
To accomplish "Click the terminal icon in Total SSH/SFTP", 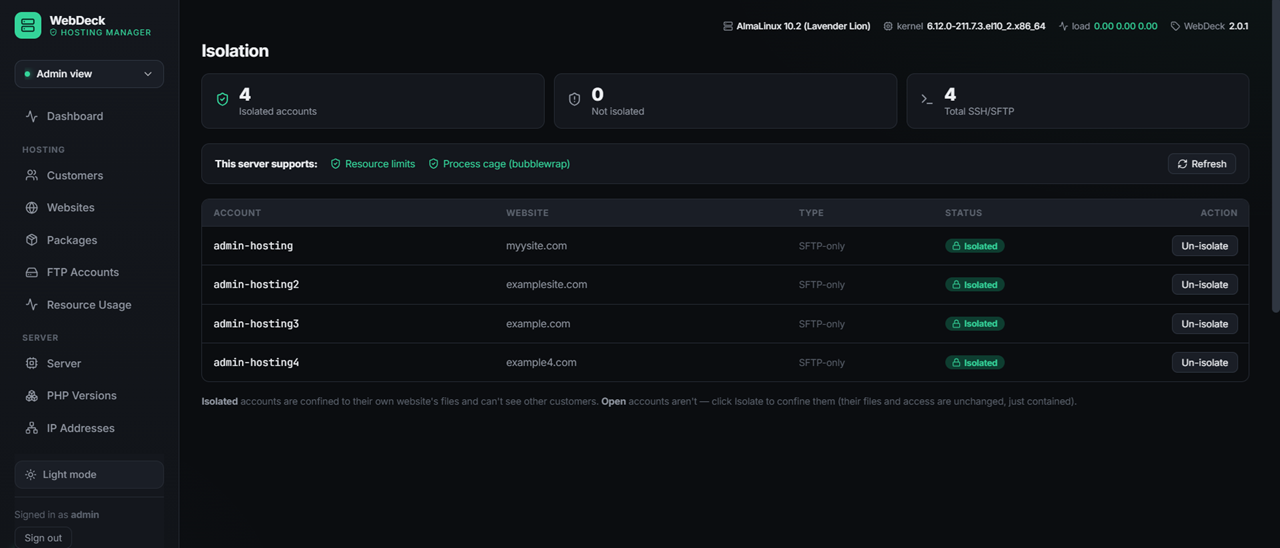I will click(927, 100).
